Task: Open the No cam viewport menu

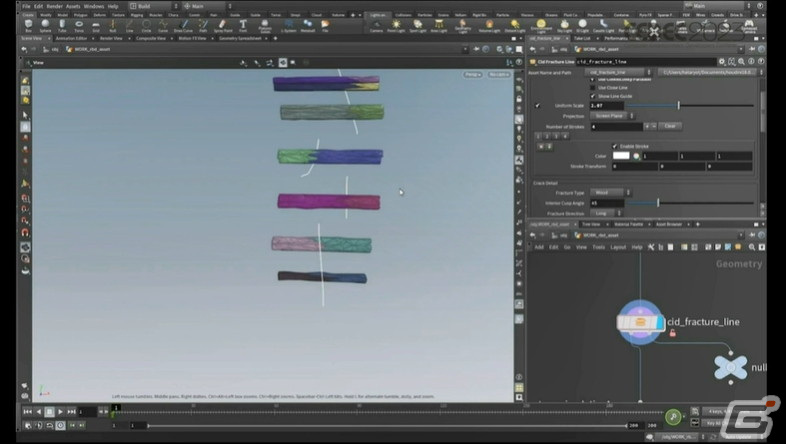Action: pos(499,75)
